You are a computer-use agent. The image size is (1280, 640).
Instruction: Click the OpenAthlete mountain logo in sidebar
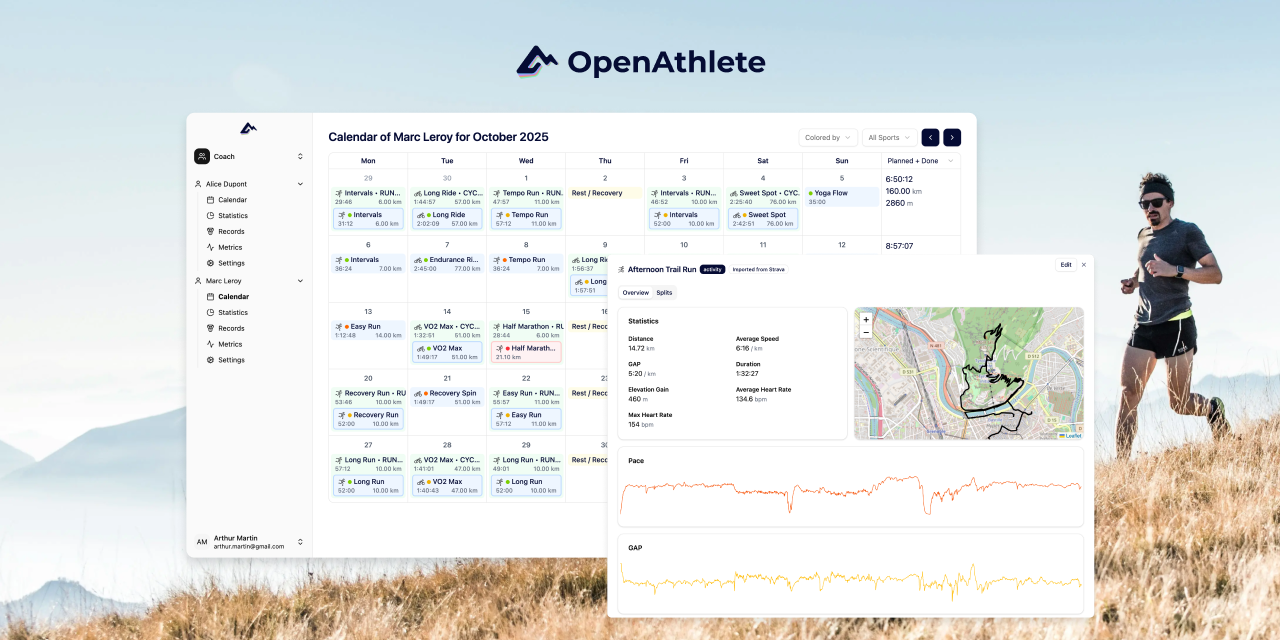tap(248, 127)
